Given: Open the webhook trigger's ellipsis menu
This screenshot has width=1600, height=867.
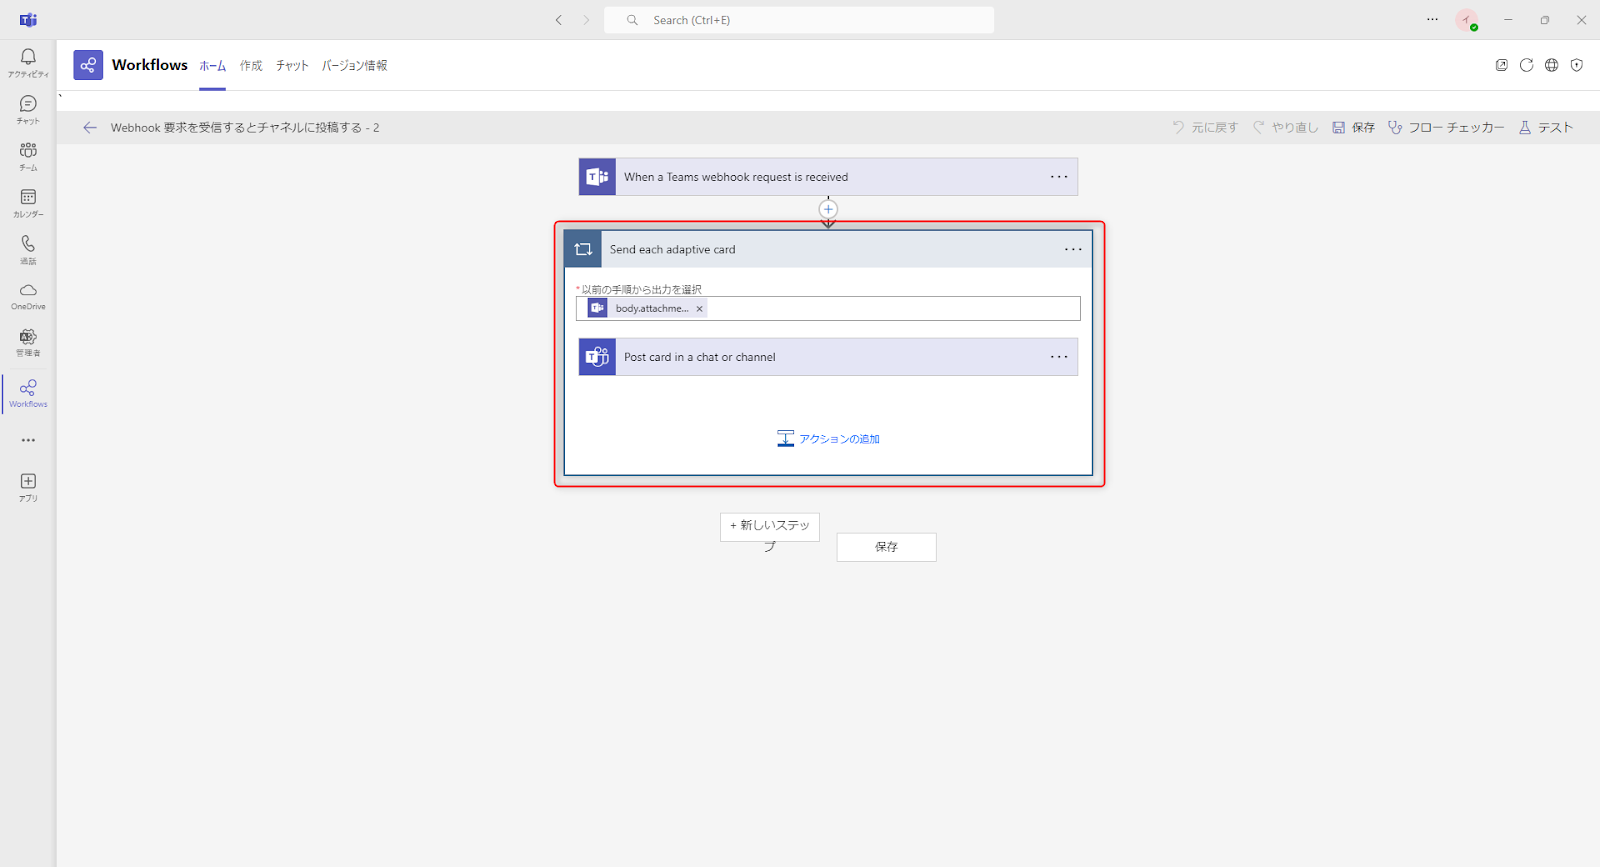Looking at the screenshot, I should (1059, 177).
